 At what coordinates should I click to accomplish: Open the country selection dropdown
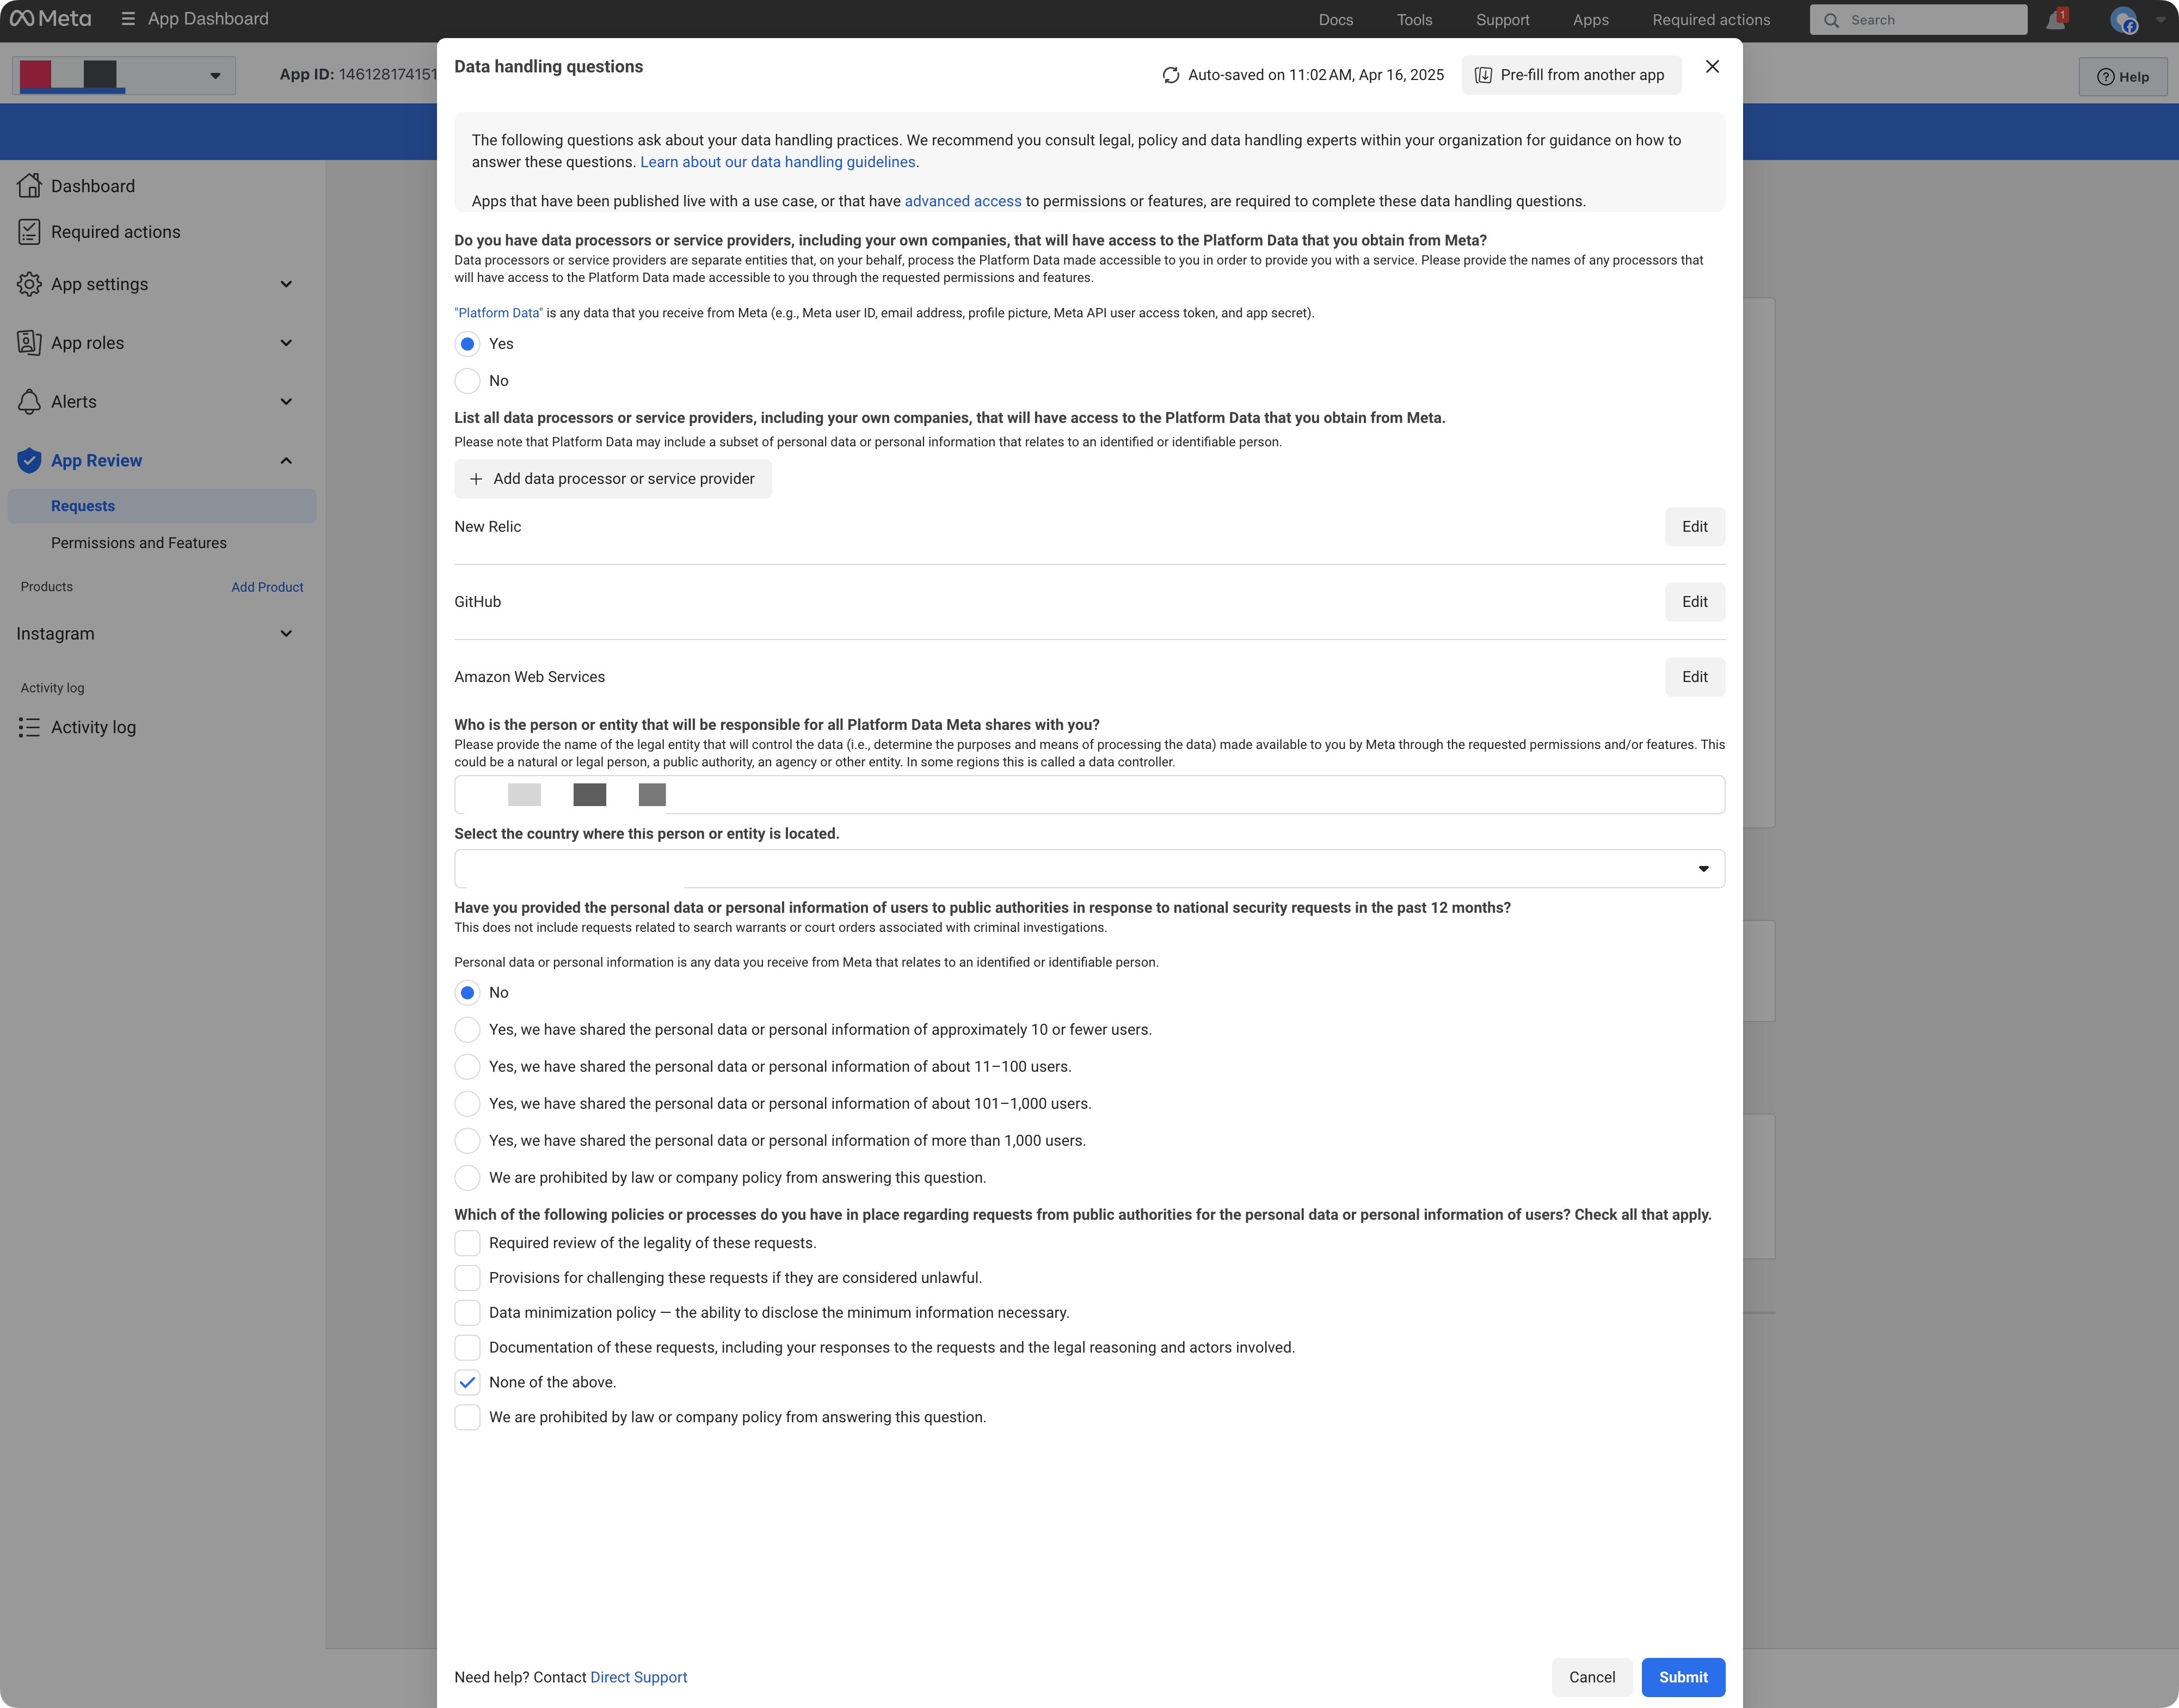pyautogui.click(x=1089, y=869)
